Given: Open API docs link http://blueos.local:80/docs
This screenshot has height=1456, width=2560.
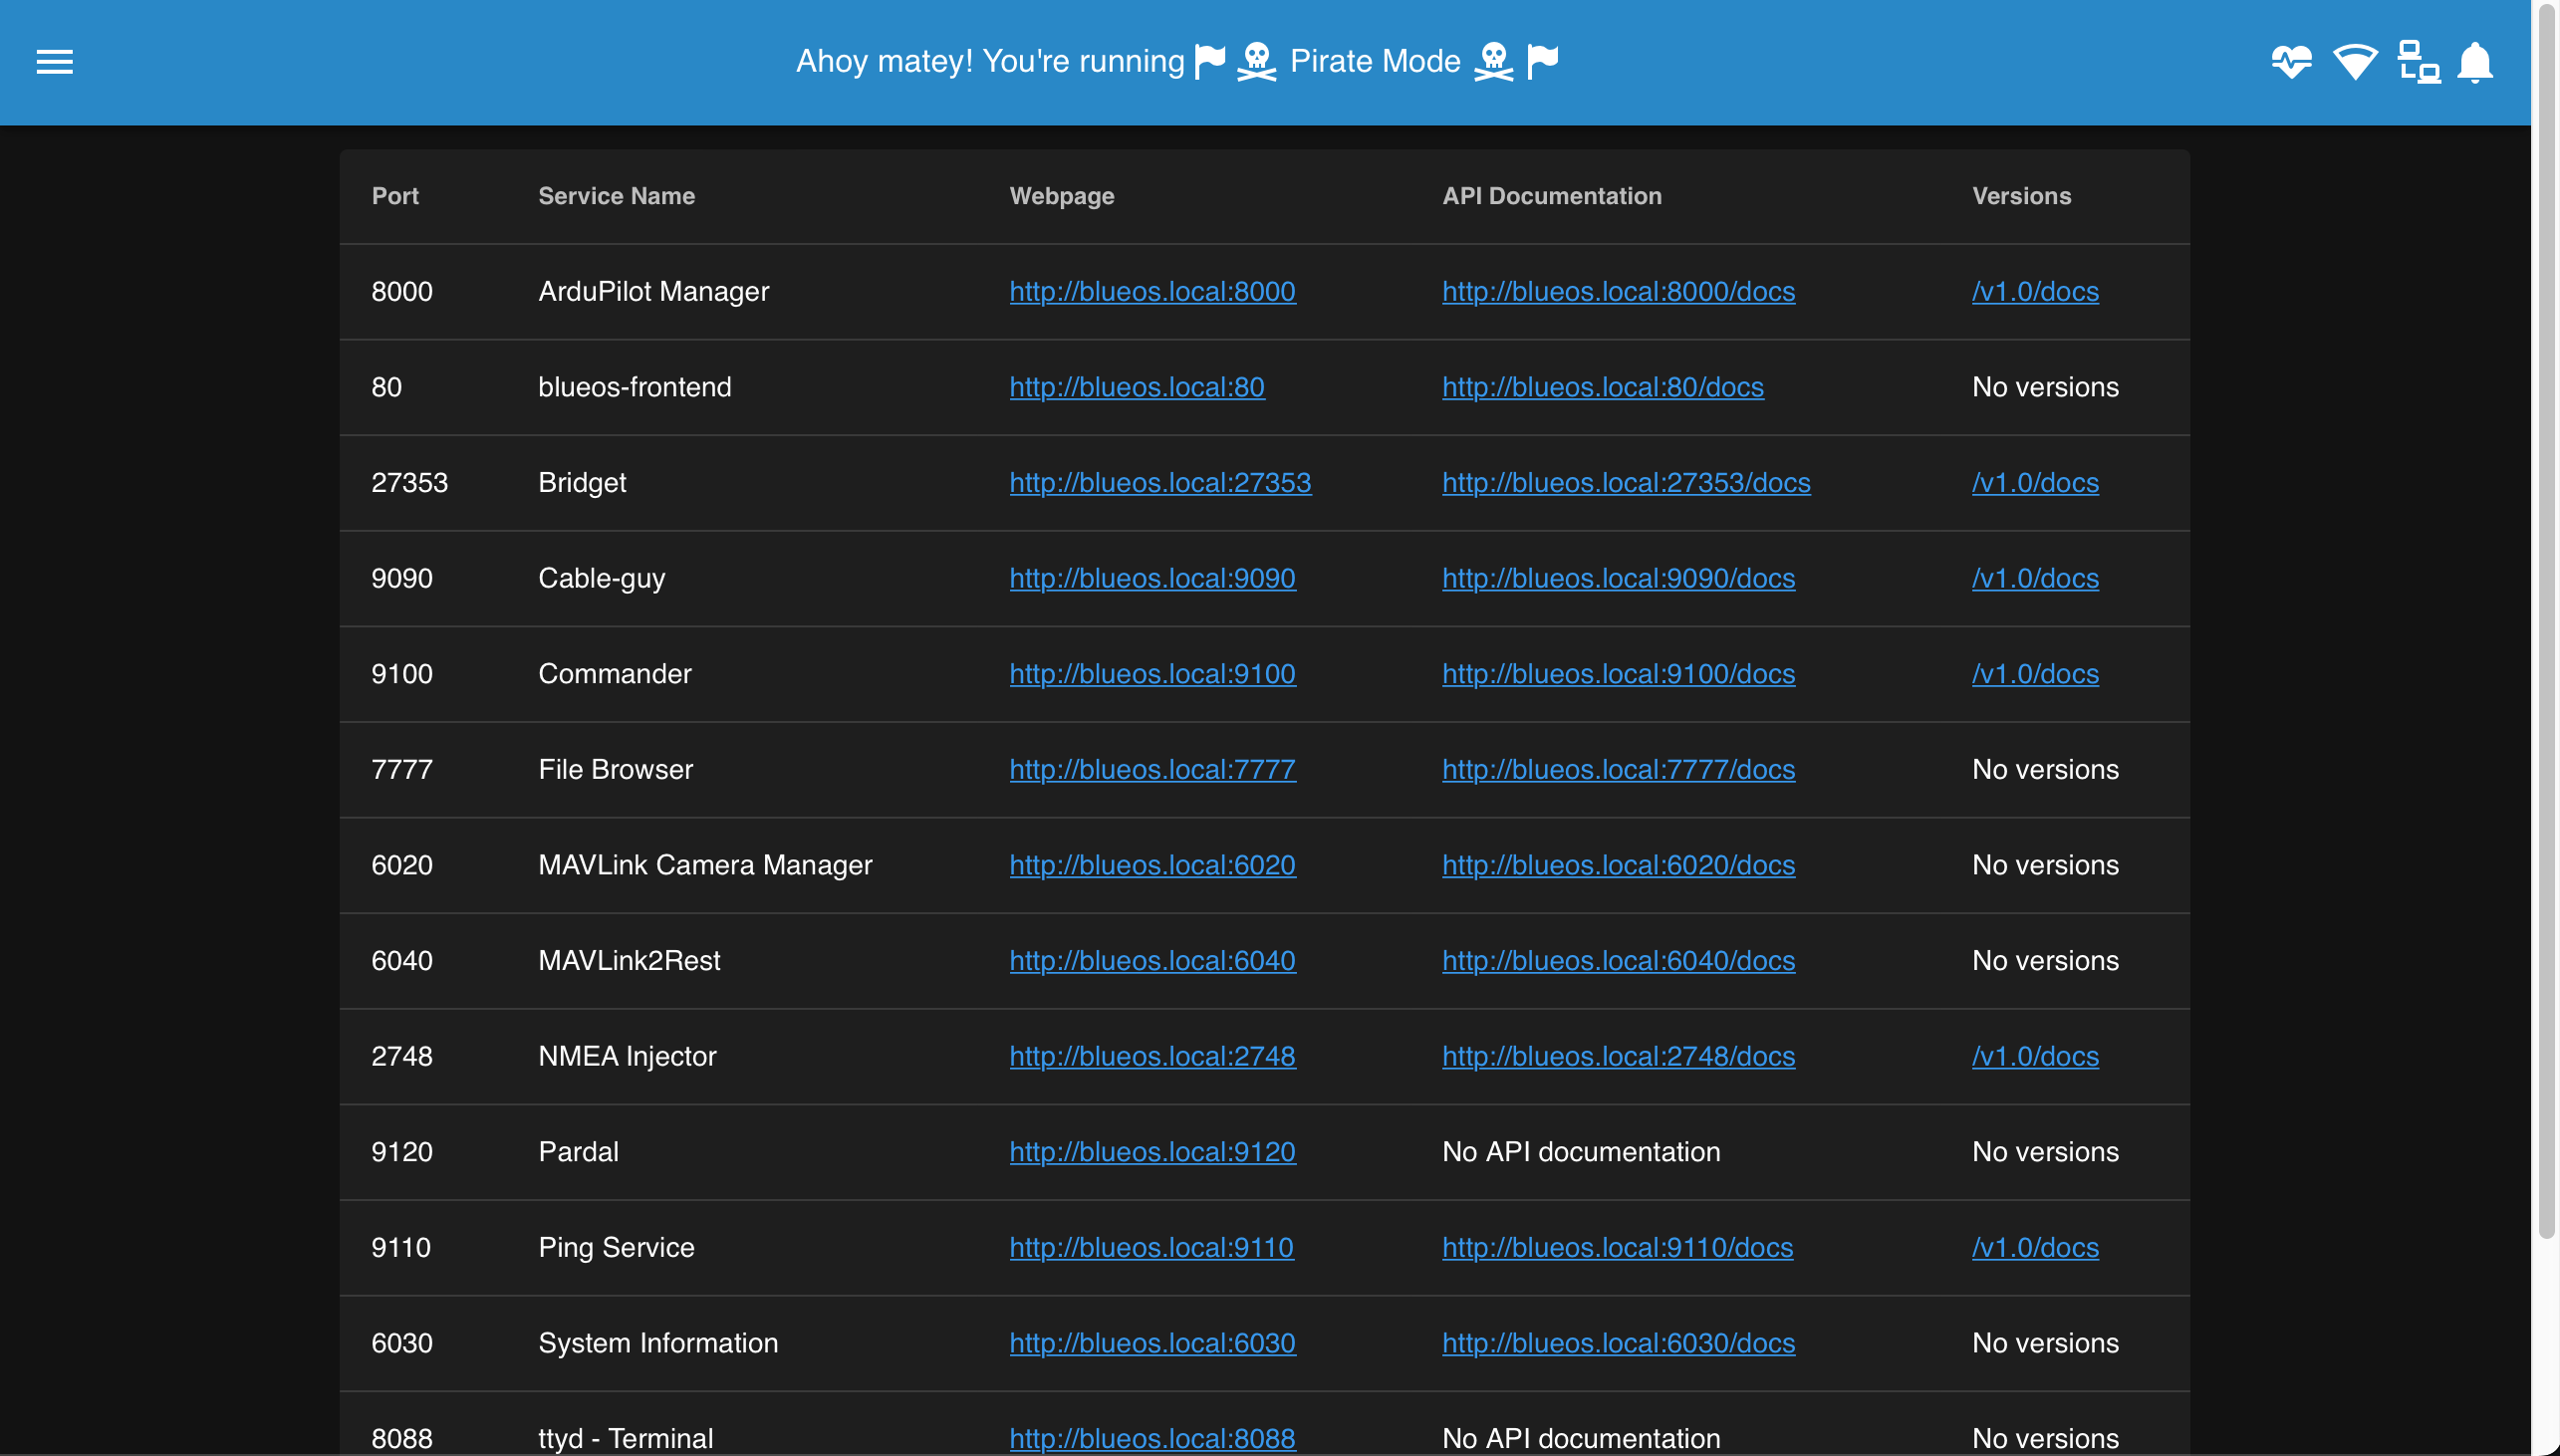Looking at the screenshot, I should click(x=1603, y=387).
